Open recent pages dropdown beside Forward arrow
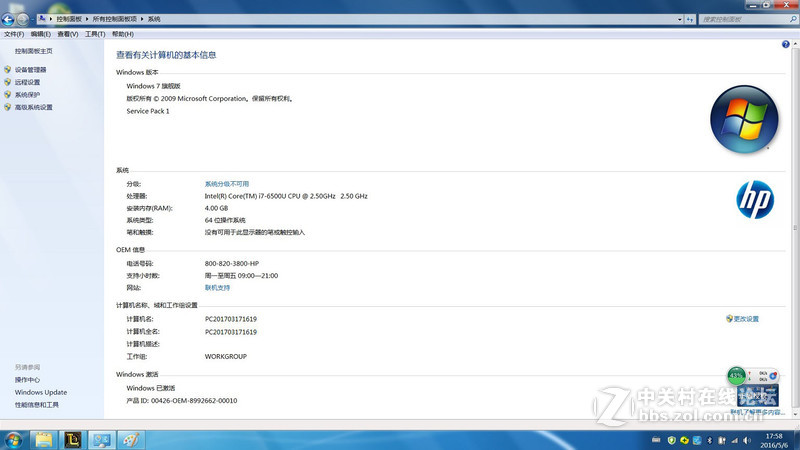Image resolution: width=800 pixels, height=450 pixels. tap(32, 19)
